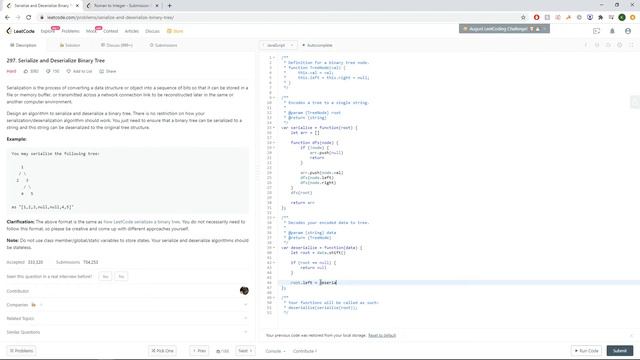Click the Run Code button
Screen dimensions: 640x360
click(587, 351)
